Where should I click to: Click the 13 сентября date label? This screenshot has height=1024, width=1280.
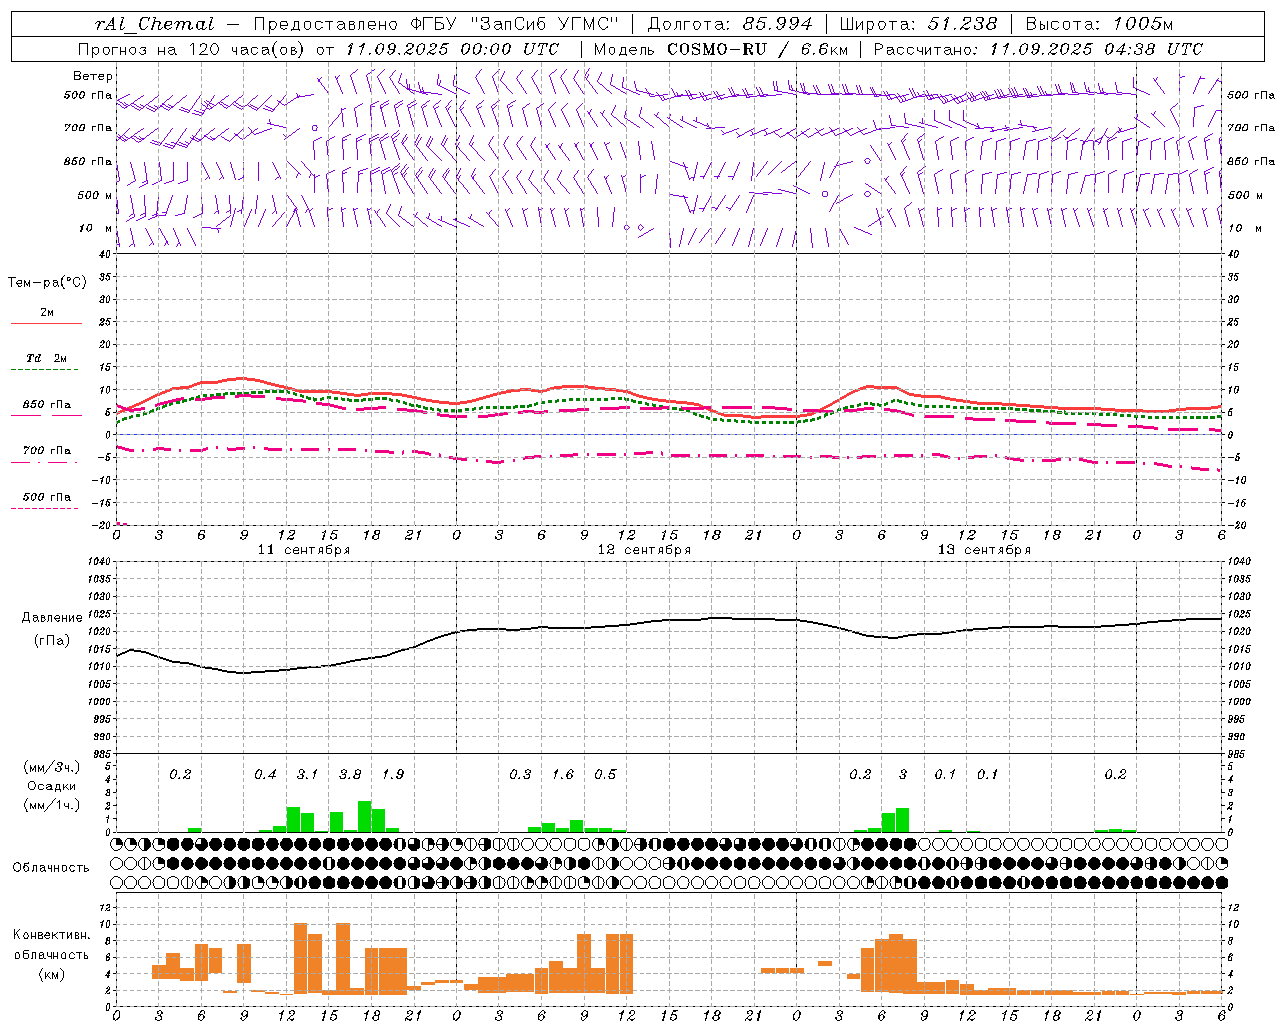(984, 550)
